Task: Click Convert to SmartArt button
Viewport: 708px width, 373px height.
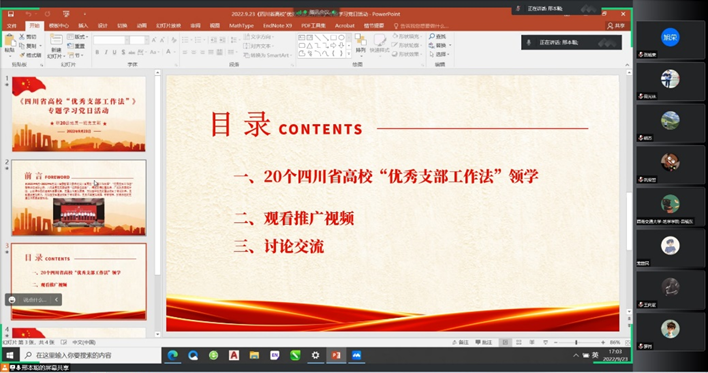Action: point(266,55)
